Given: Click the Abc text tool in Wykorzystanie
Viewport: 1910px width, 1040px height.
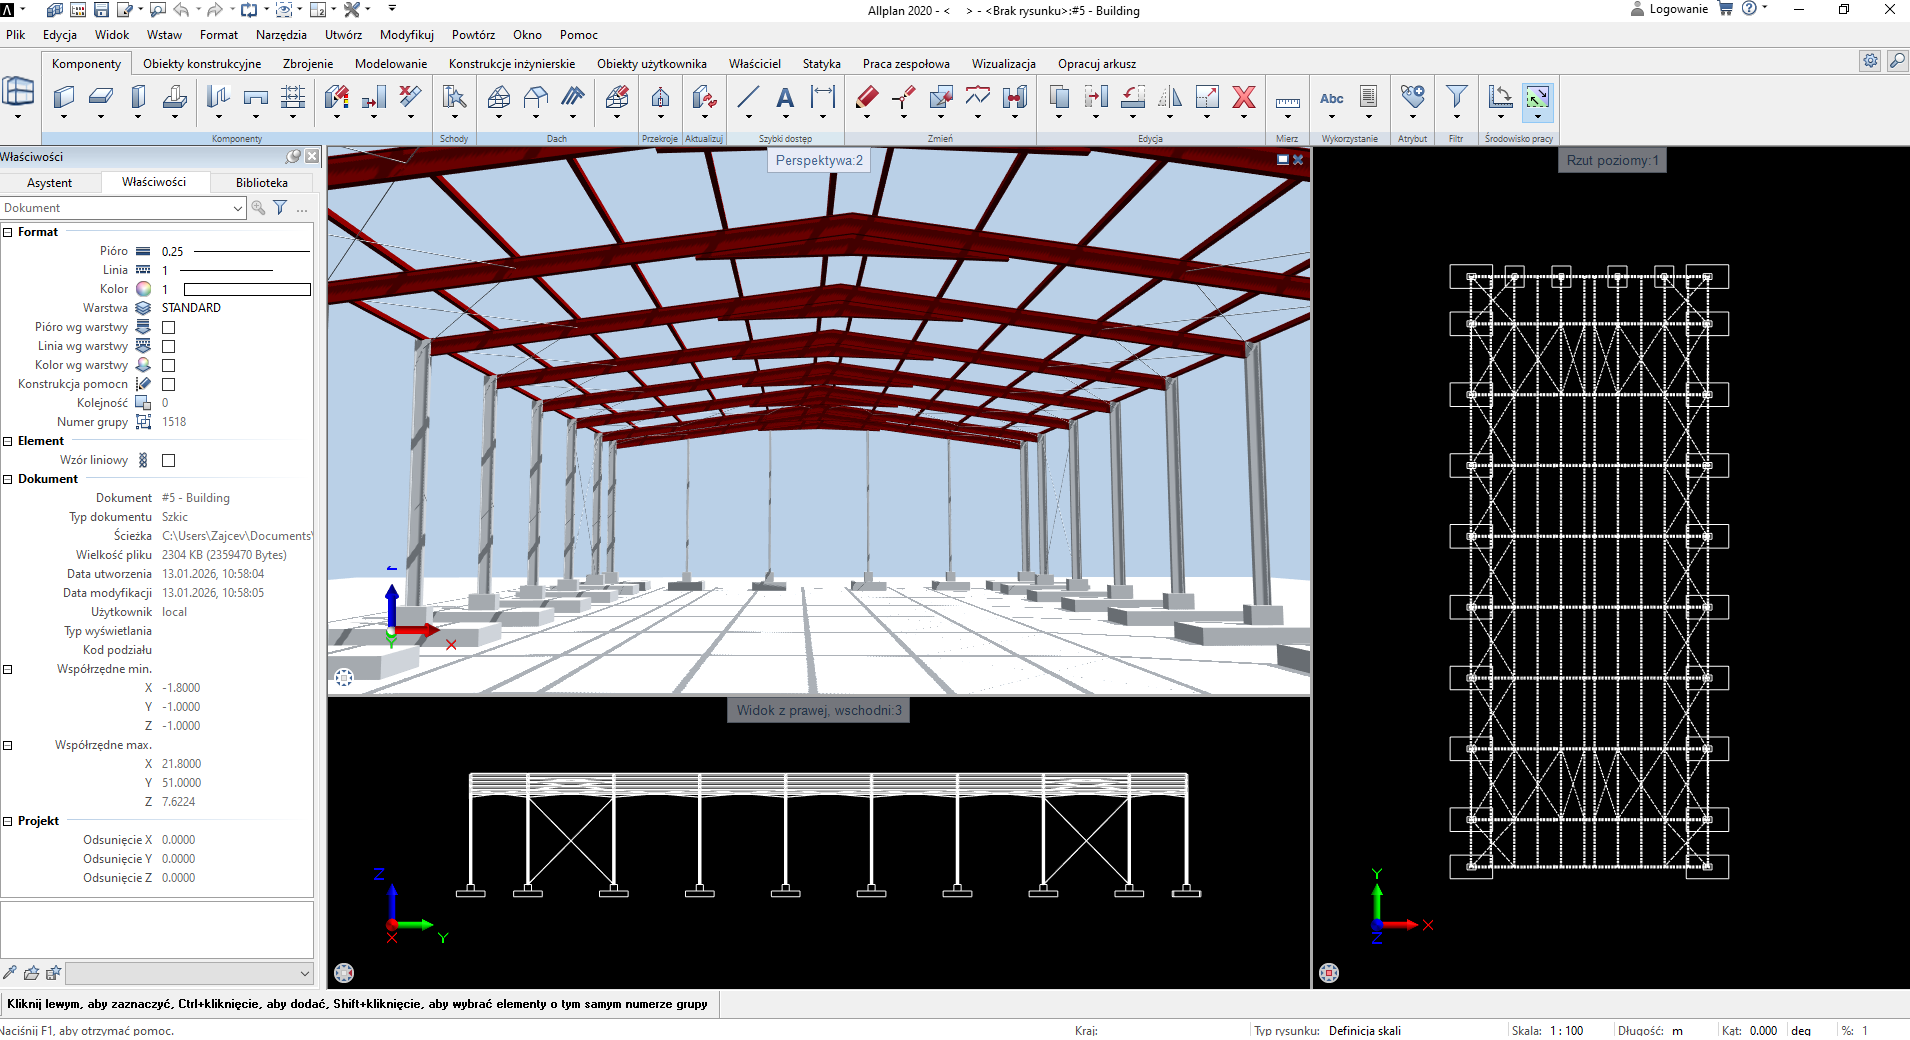Looking at the screenshot, I should (x=1331, y=98).
